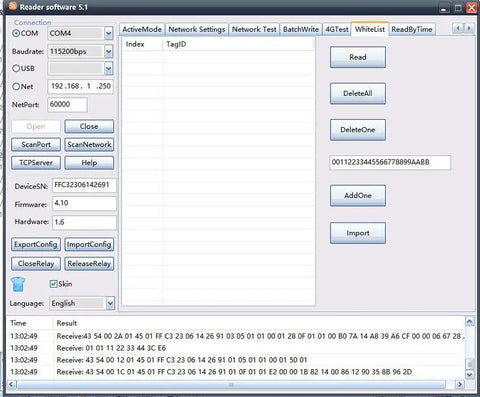Screen dimensions: 480x397
Task: Click the ScanPort button
Action: (x=36, y=145)
